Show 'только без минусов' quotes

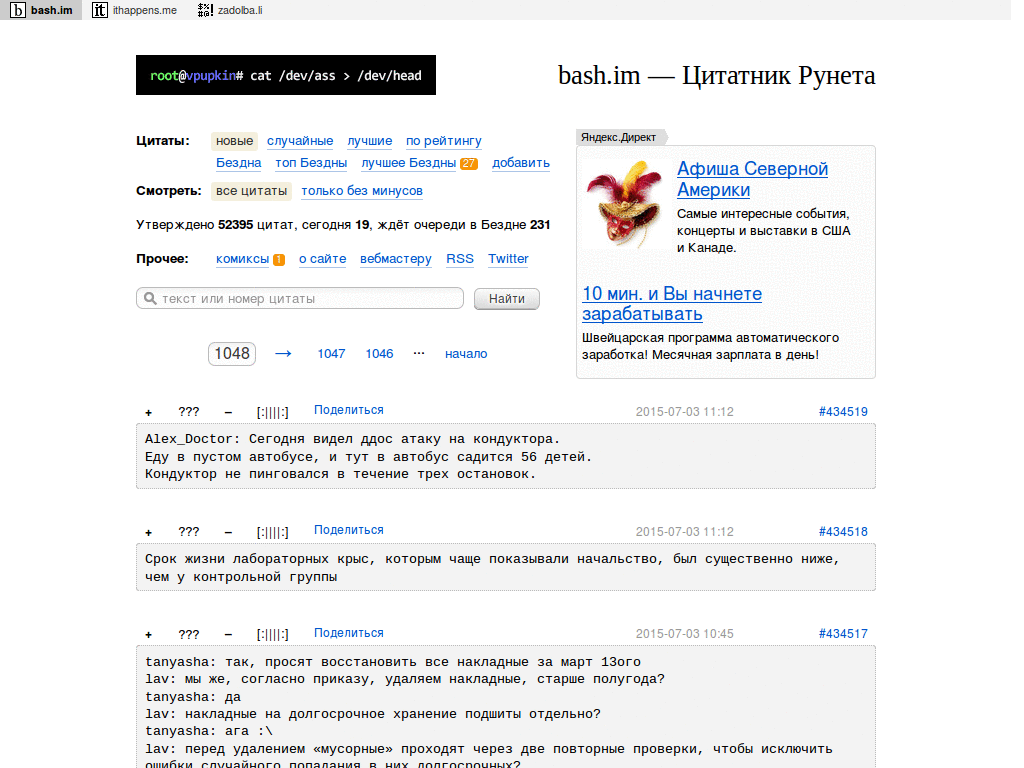(362, 191)
